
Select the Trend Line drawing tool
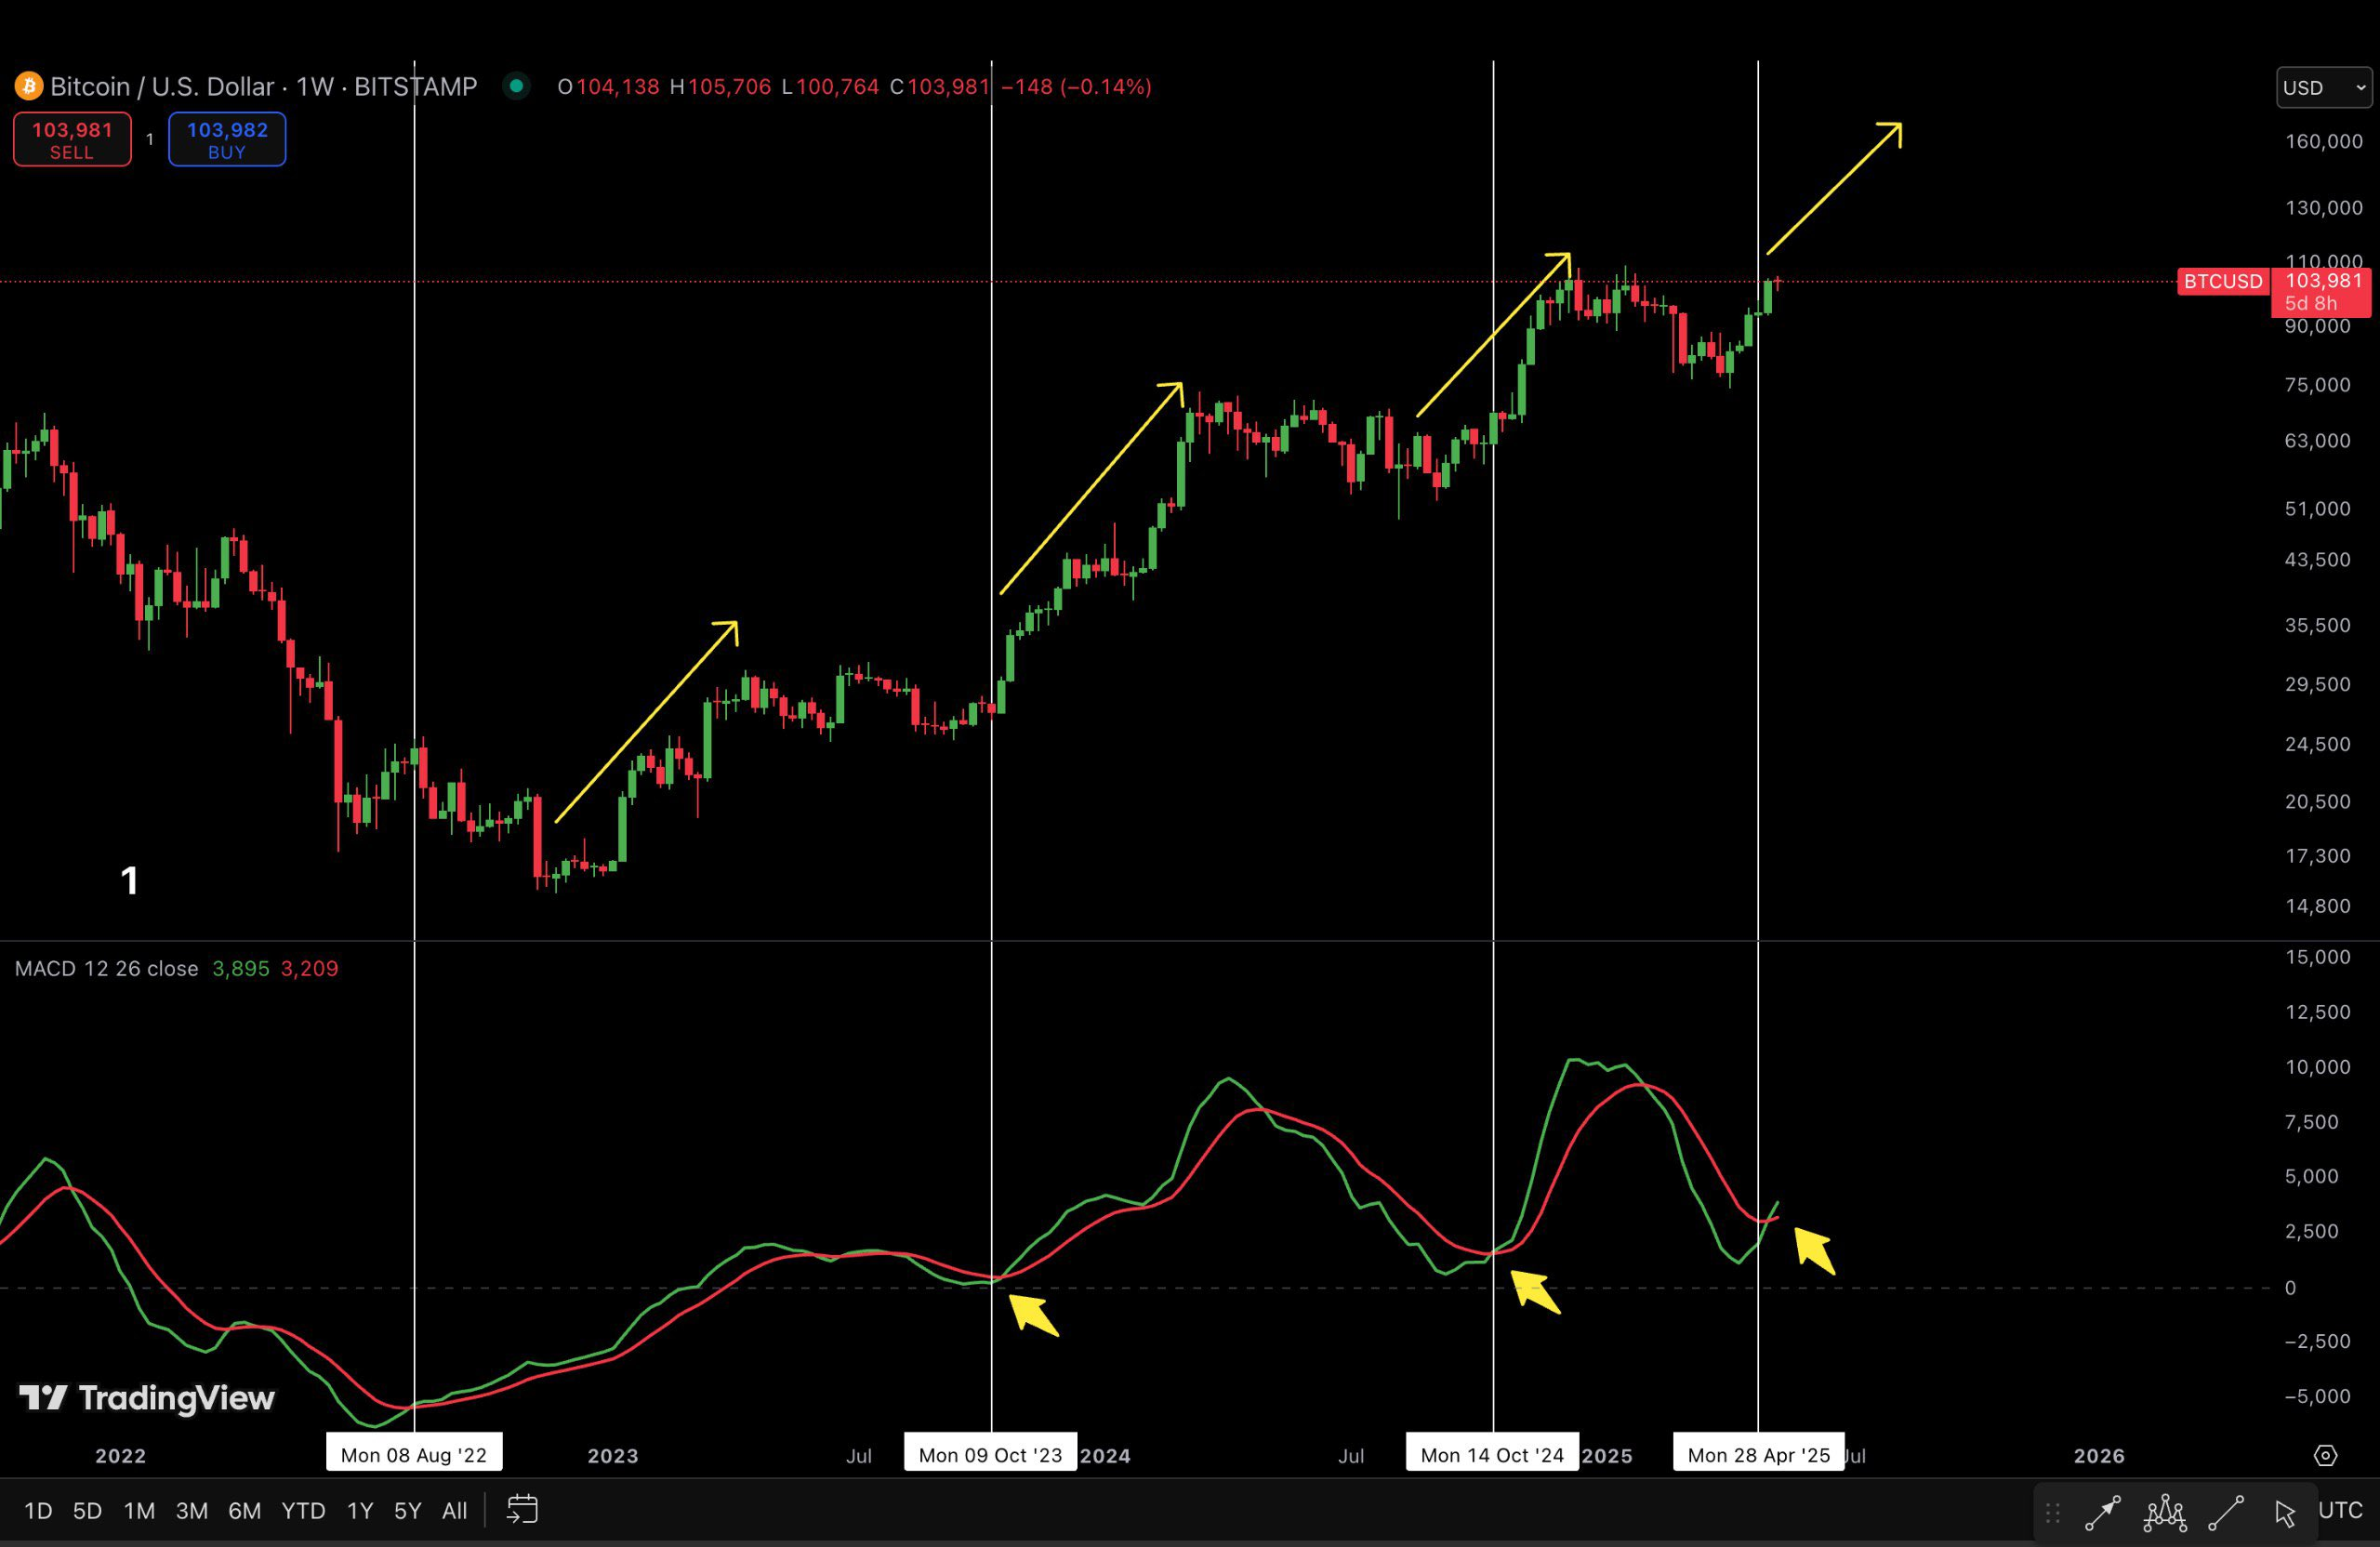[x=2226, y=1513]
